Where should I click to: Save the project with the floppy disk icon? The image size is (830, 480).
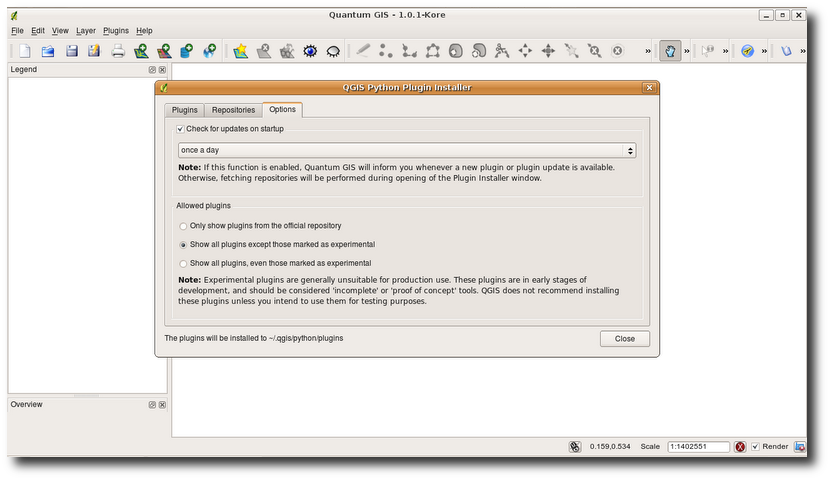(71, 51)
